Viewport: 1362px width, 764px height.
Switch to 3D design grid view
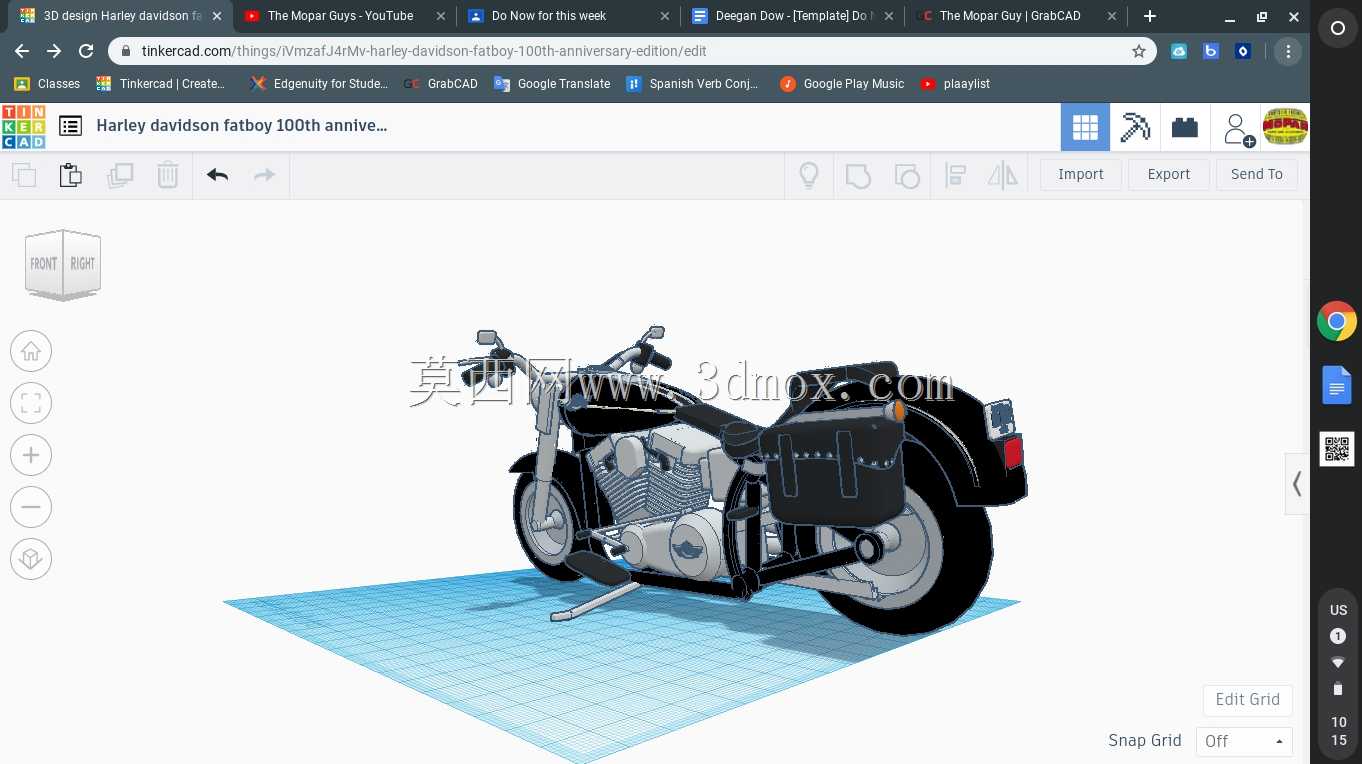[x=1085, y=127]
